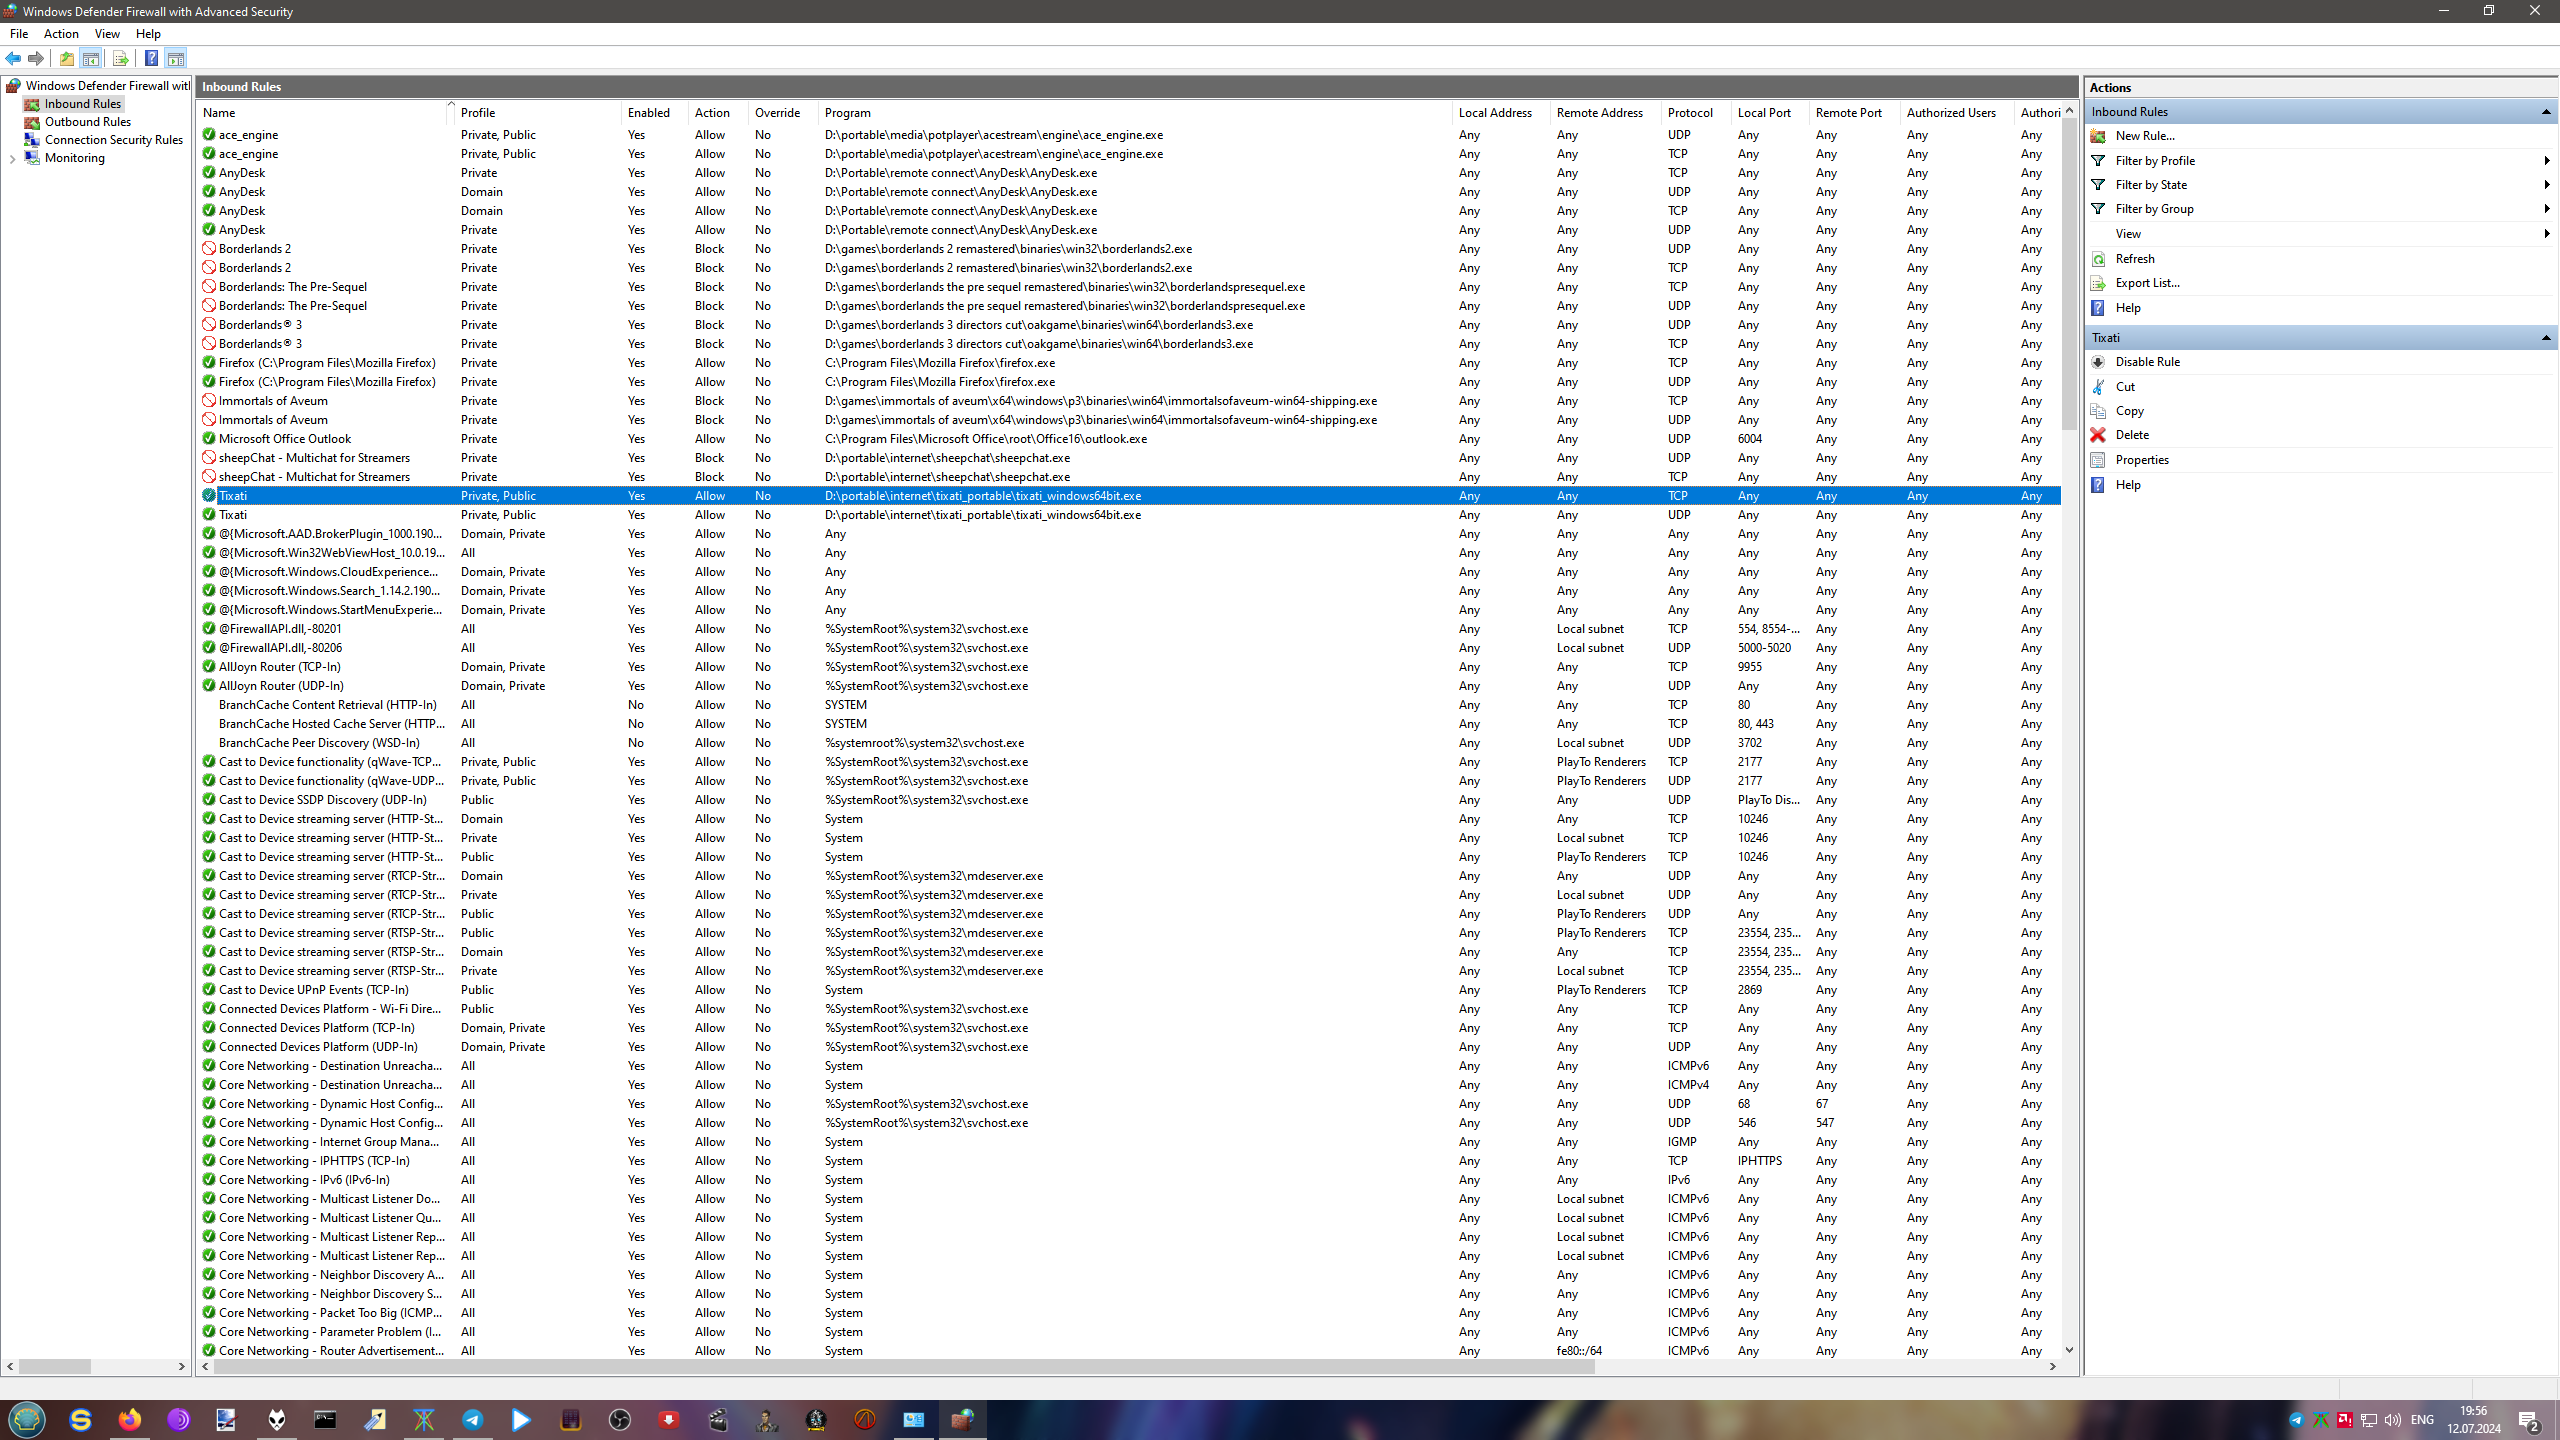Click the Back arrow toolbar icon

coord(13,58)
